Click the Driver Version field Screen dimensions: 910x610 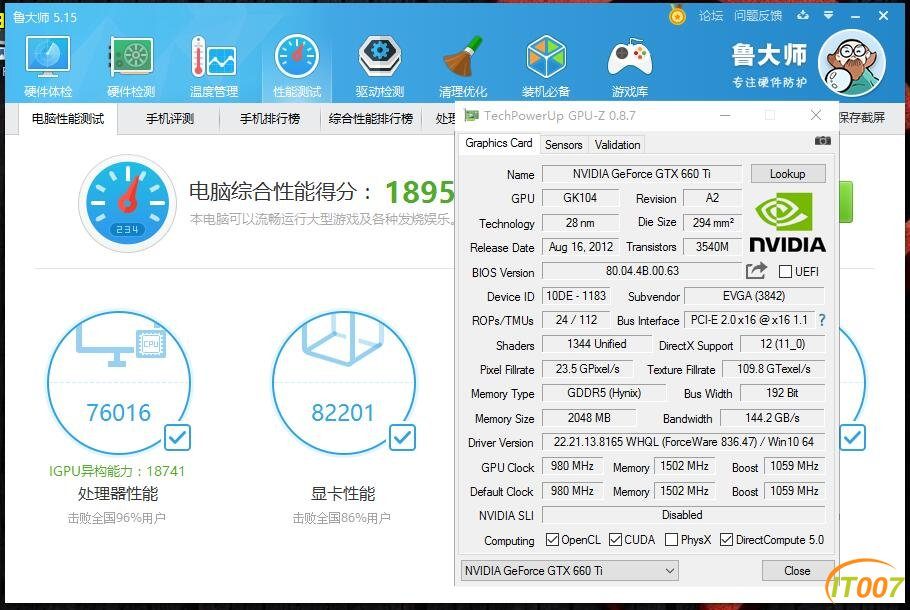click(683, 442)
